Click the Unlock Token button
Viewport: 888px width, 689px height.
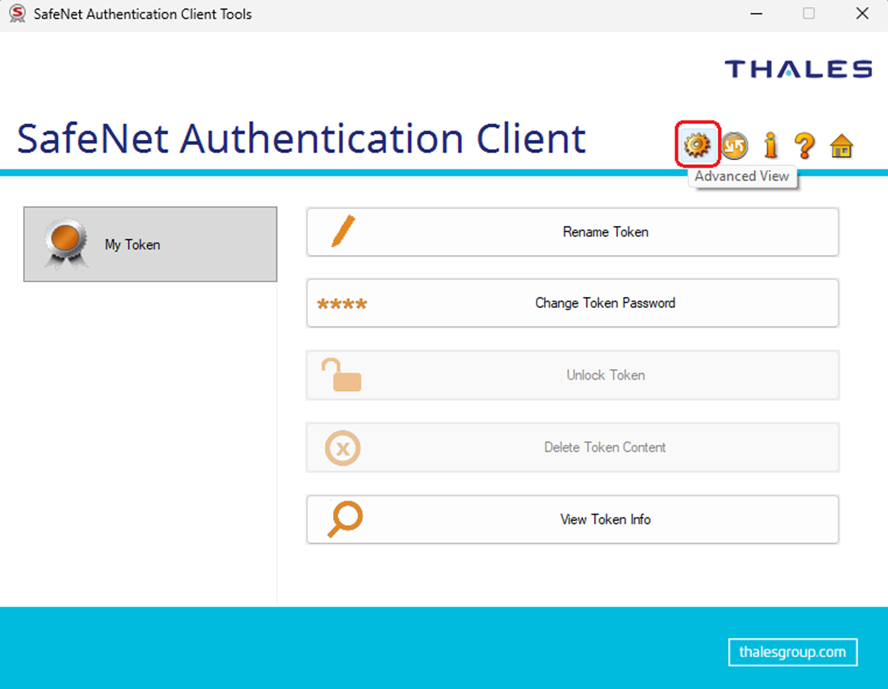pos(573,375)
